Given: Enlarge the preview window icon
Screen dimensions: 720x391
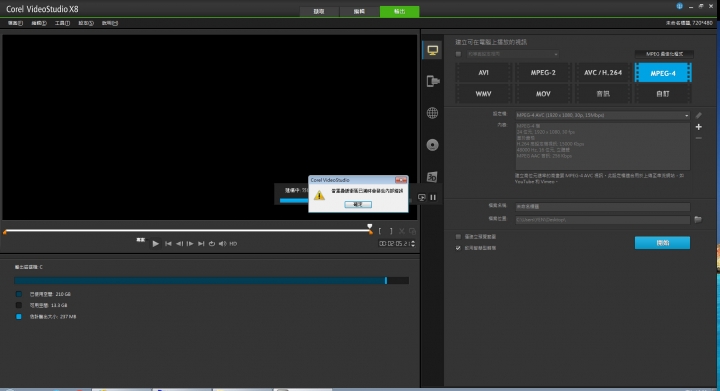Looking at the screenshot, I should [412, 231].
